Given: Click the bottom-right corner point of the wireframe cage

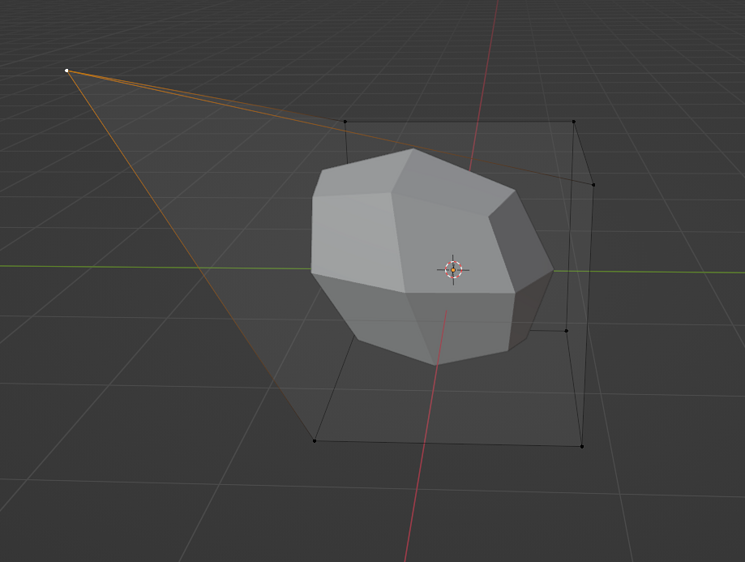Looking at the screenshot, I should (x=582, y=447).
